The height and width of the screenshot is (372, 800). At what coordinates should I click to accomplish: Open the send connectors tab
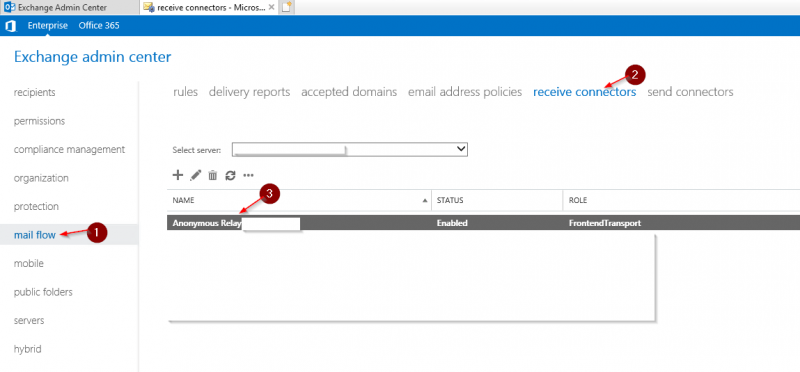[690, 92]
